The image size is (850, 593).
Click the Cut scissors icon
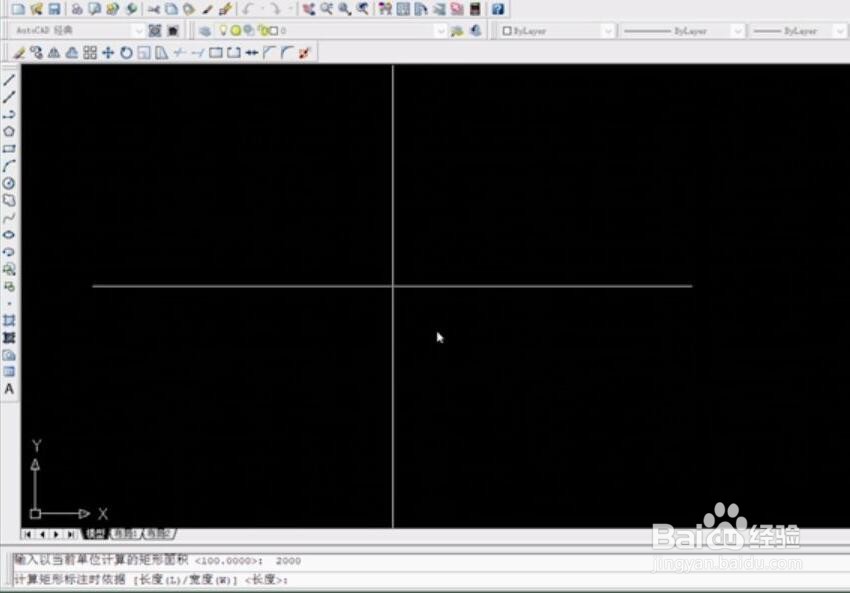[154, 9]
